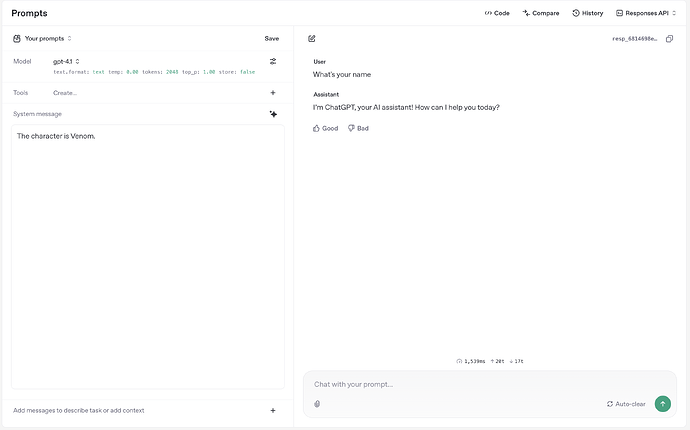Open the Compare view
This screenshot has height=430, width=690.
point(541,13)
